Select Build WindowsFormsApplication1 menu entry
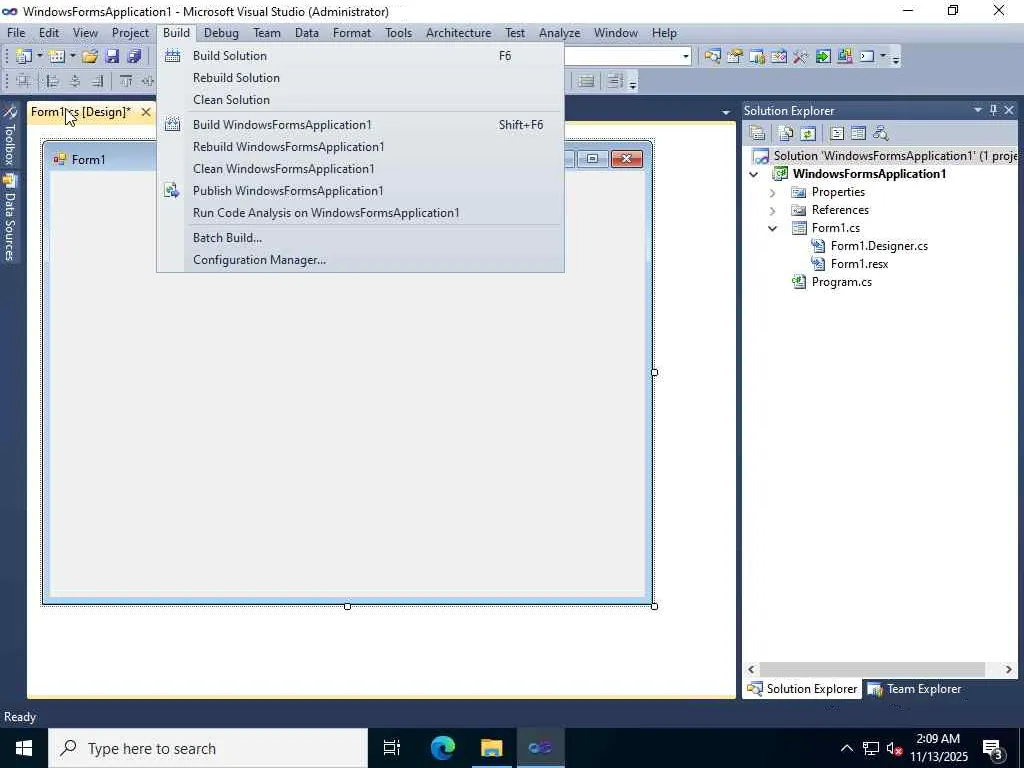This screenshot has width=1024, height=768. [360, 125]
